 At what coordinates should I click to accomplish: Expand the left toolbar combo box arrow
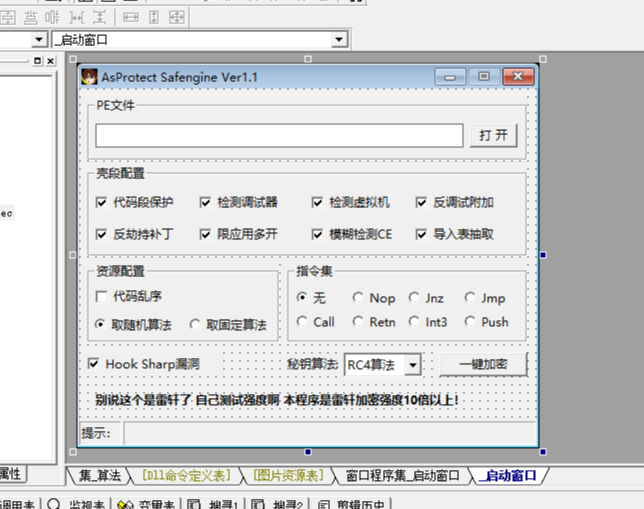[39, 40]
